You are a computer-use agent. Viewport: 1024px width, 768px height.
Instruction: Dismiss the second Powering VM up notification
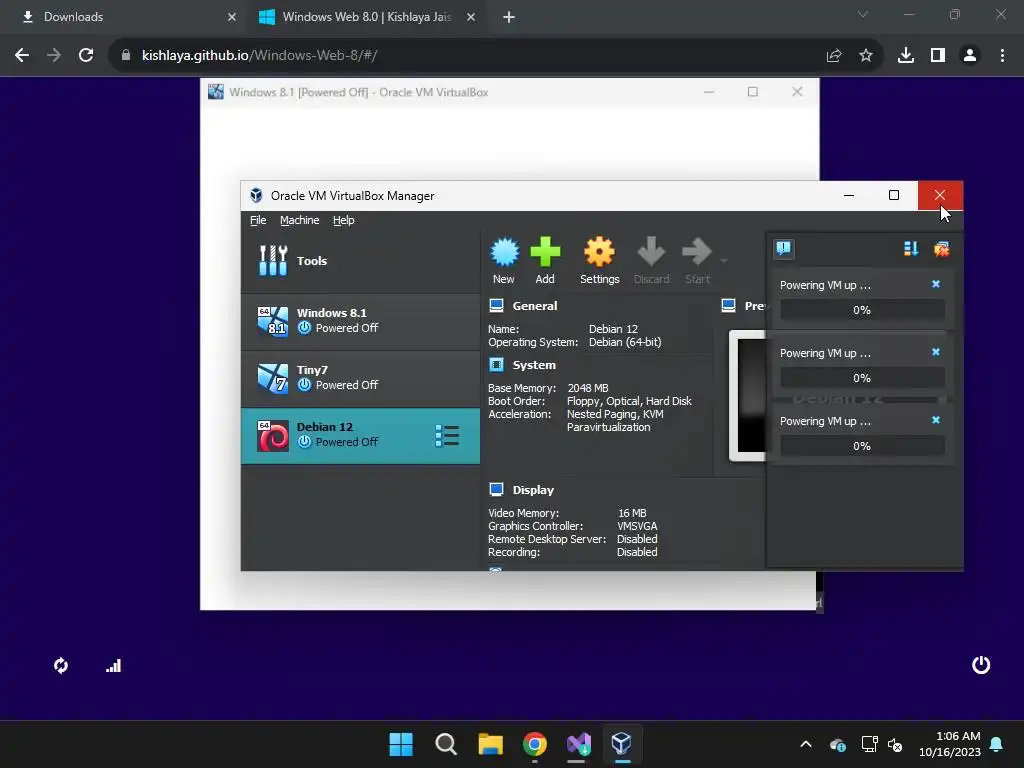point(936,352)
